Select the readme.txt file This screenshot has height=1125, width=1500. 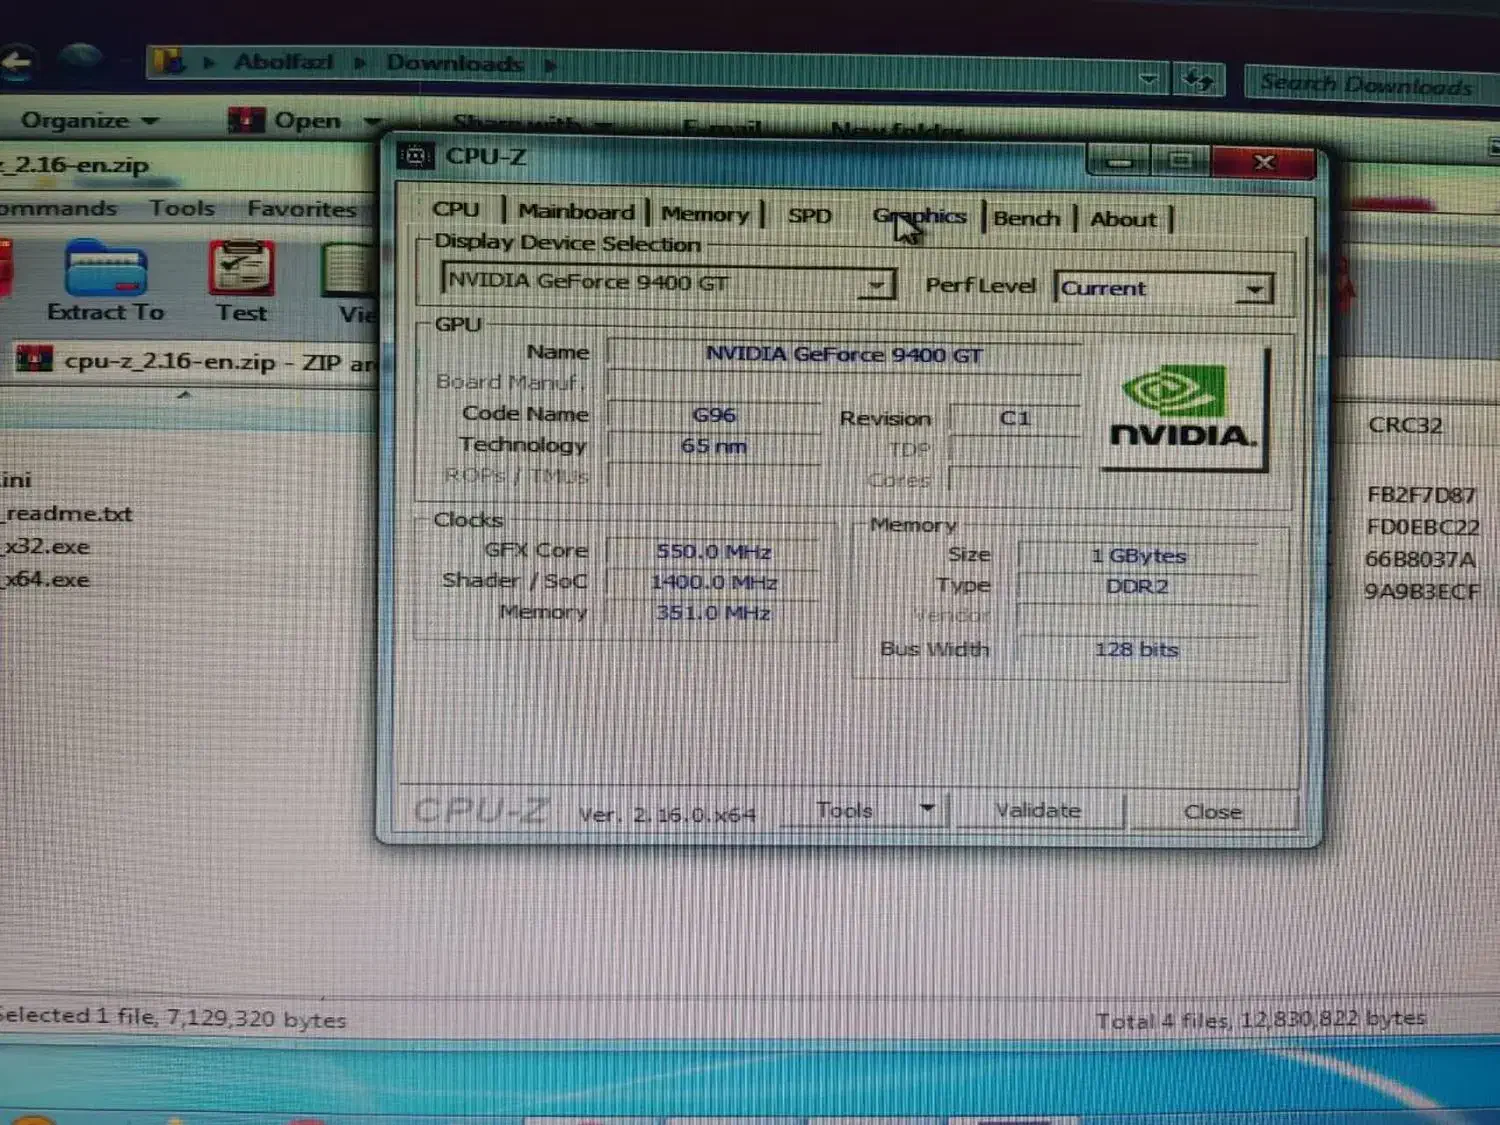click(x=69, y=514)
